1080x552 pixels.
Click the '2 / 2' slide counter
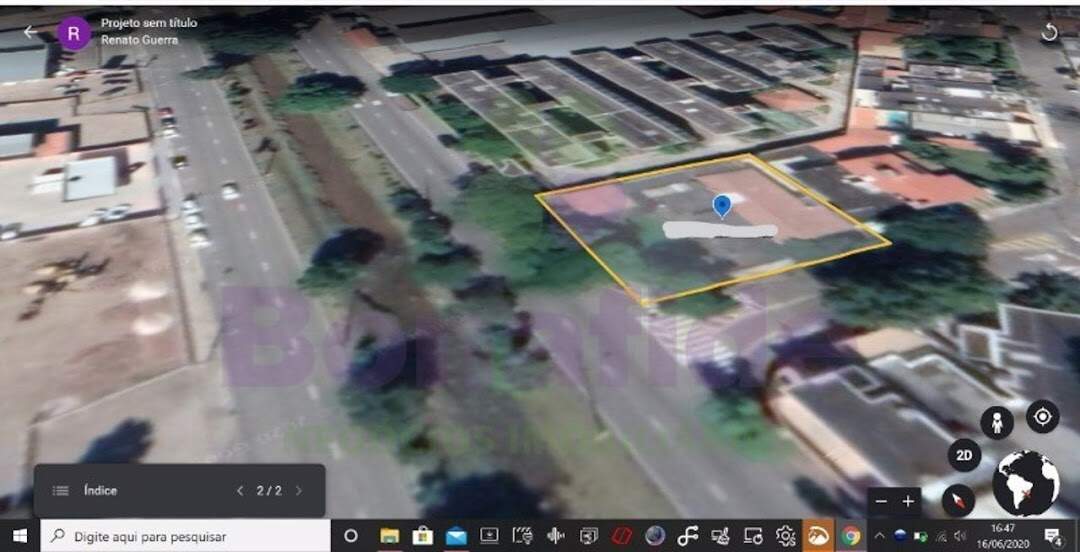click(x=269, y=491)
